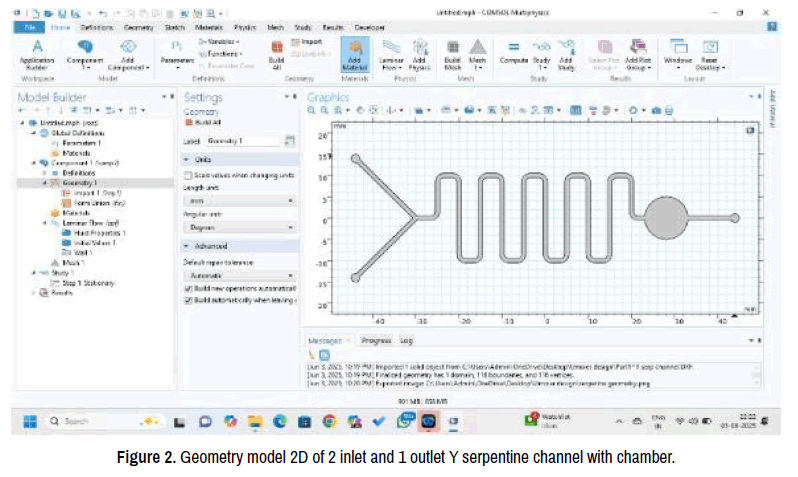Toggle Build new operations automatically checkbox
This screenshot has width=798, height=477.
point(189,287)
